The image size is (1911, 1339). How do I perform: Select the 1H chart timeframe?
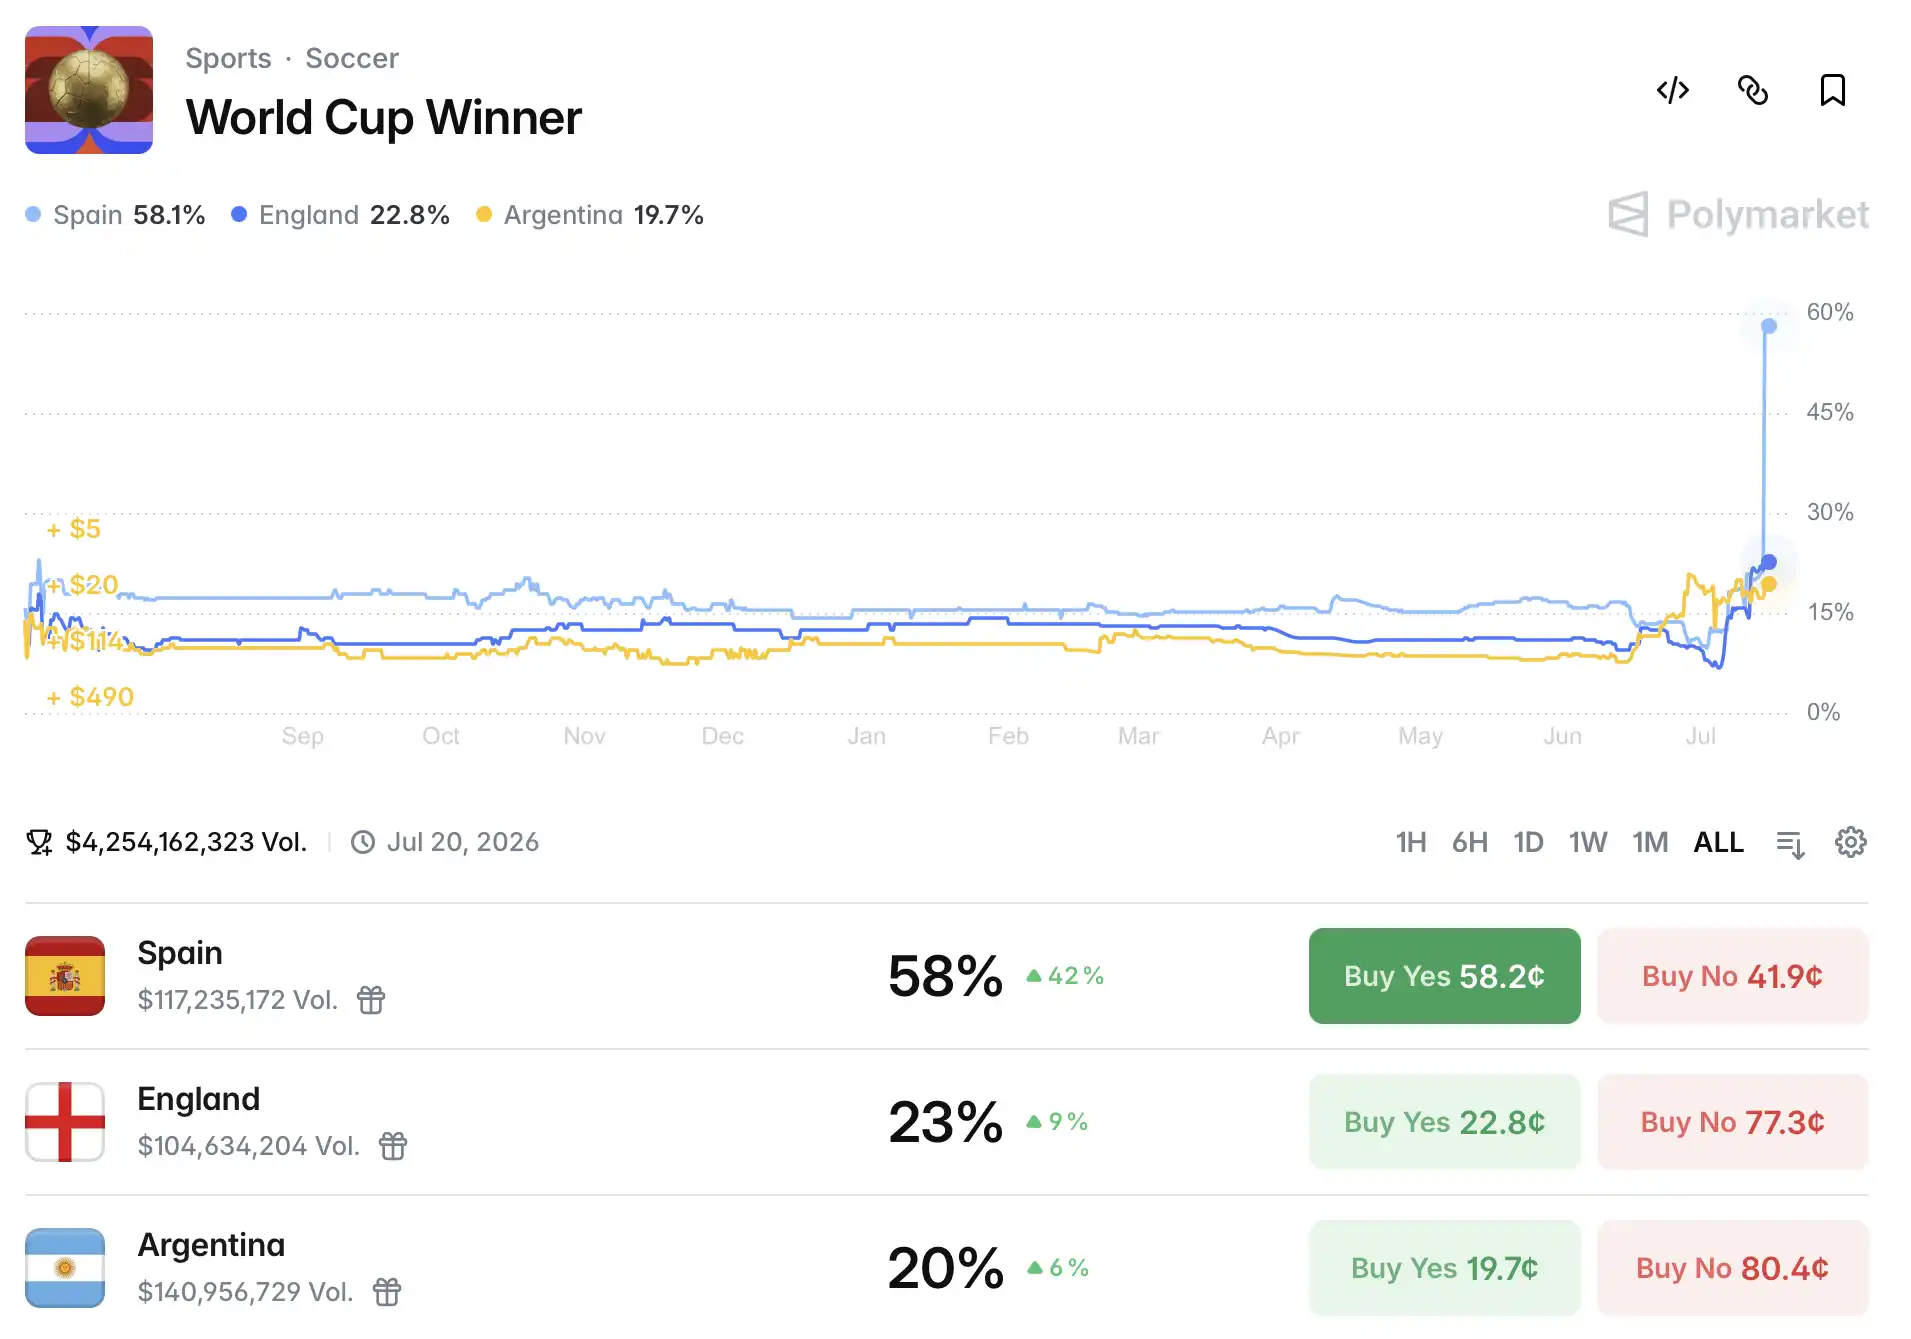(1410, 842)
